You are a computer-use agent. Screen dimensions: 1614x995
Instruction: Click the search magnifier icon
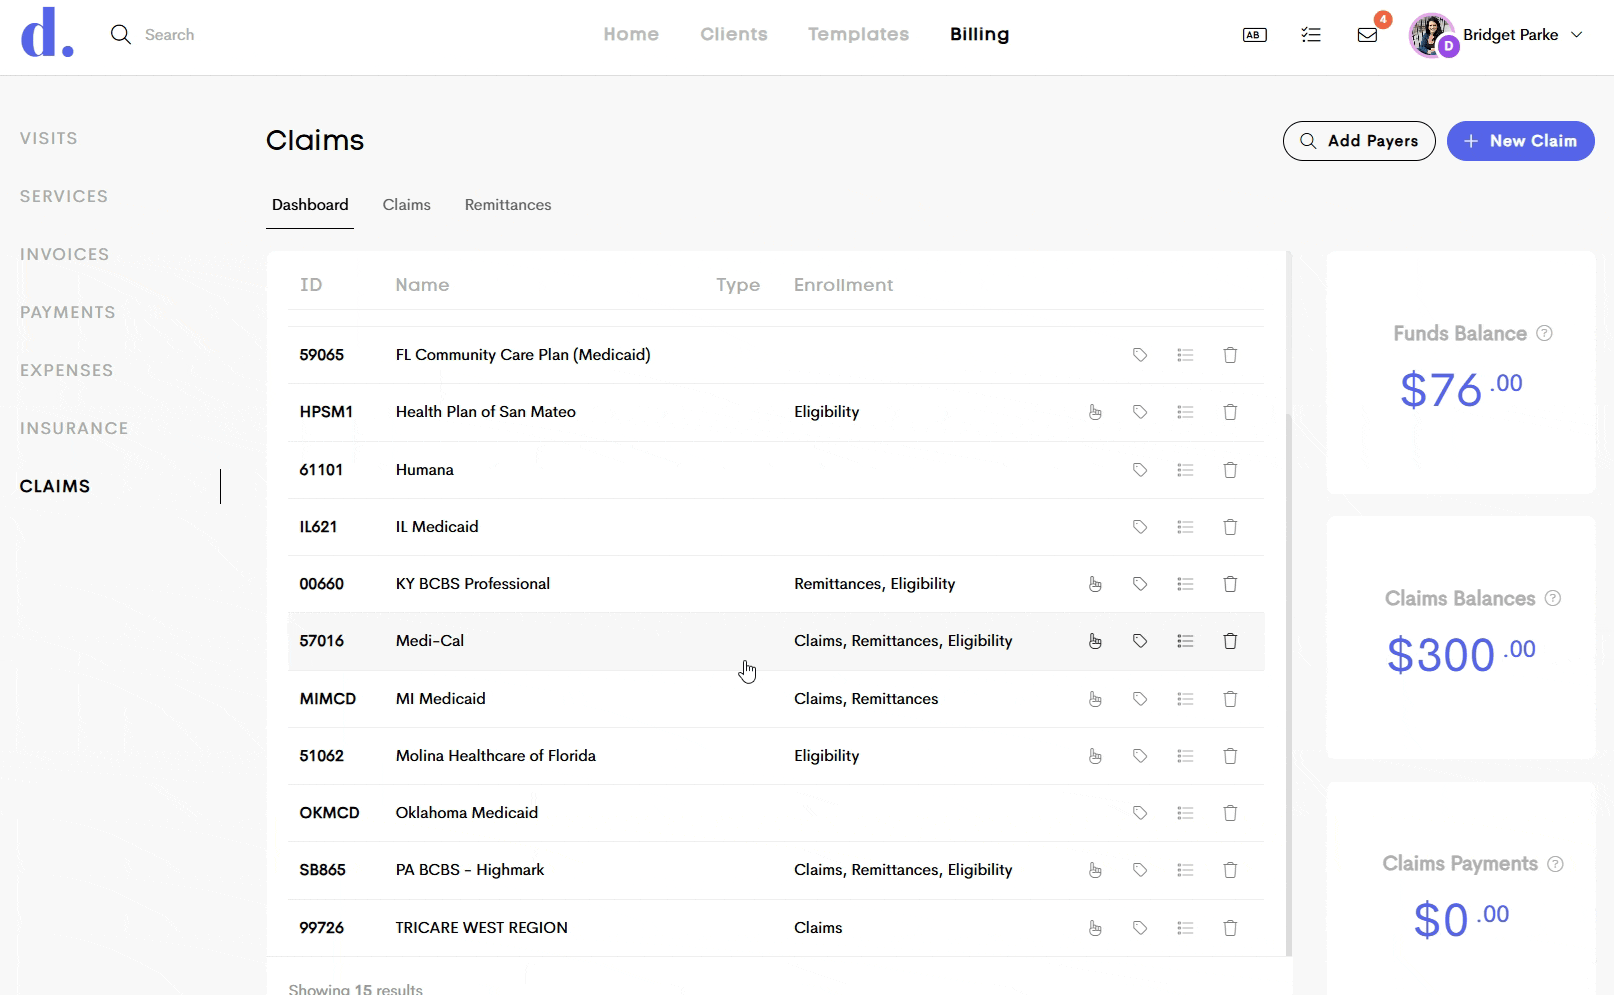click(x=121, y=35)
